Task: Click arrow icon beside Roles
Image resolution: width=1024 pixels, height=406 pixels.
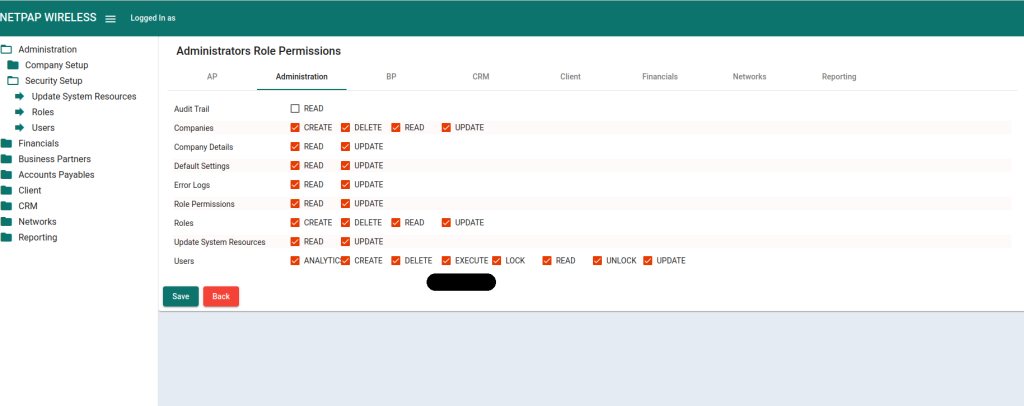Action: (20, 112)
